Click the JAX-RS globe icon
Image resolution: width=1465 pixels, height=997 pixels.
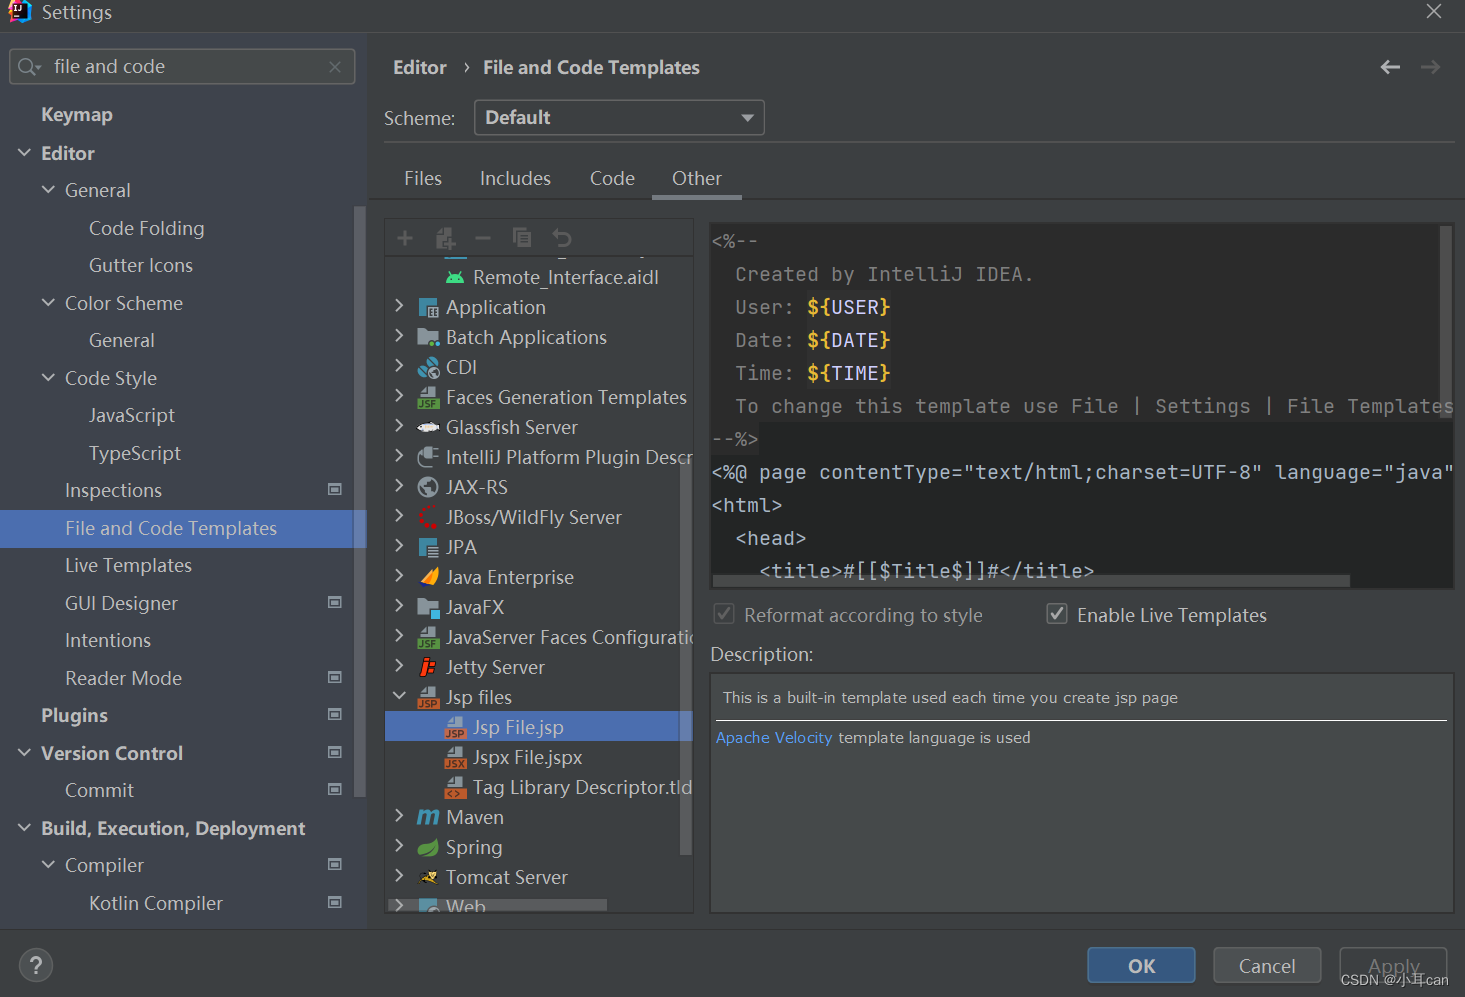pyautogui.click(x=428, y=487)
